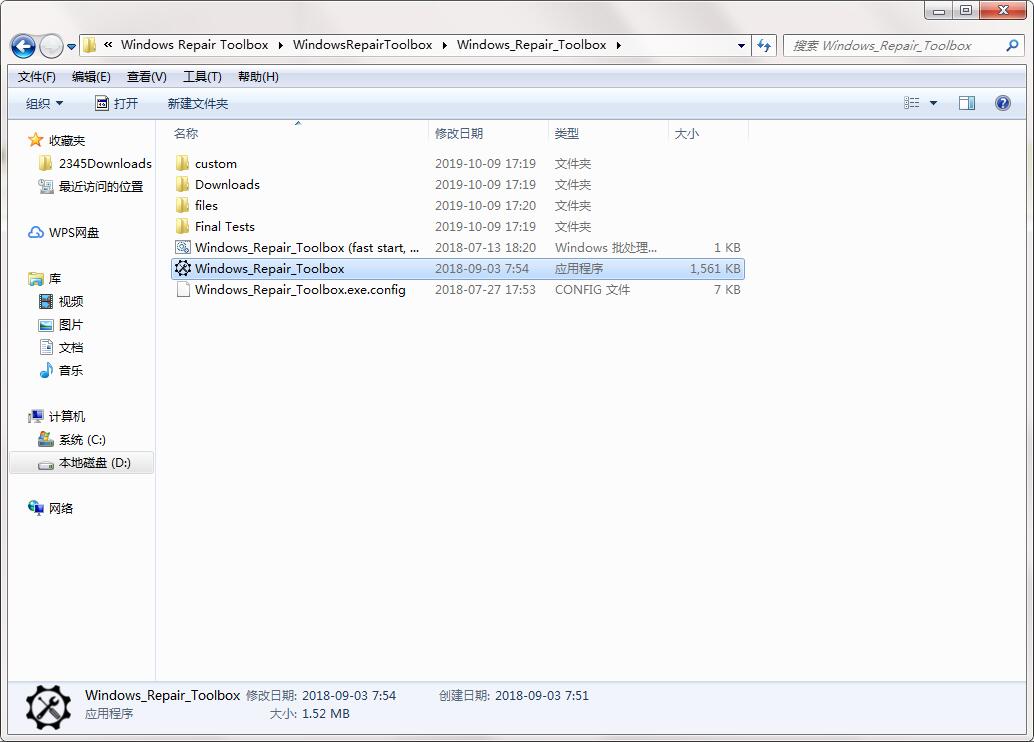
Task: Click the large app icon in details pane
Action: [48, 707]
